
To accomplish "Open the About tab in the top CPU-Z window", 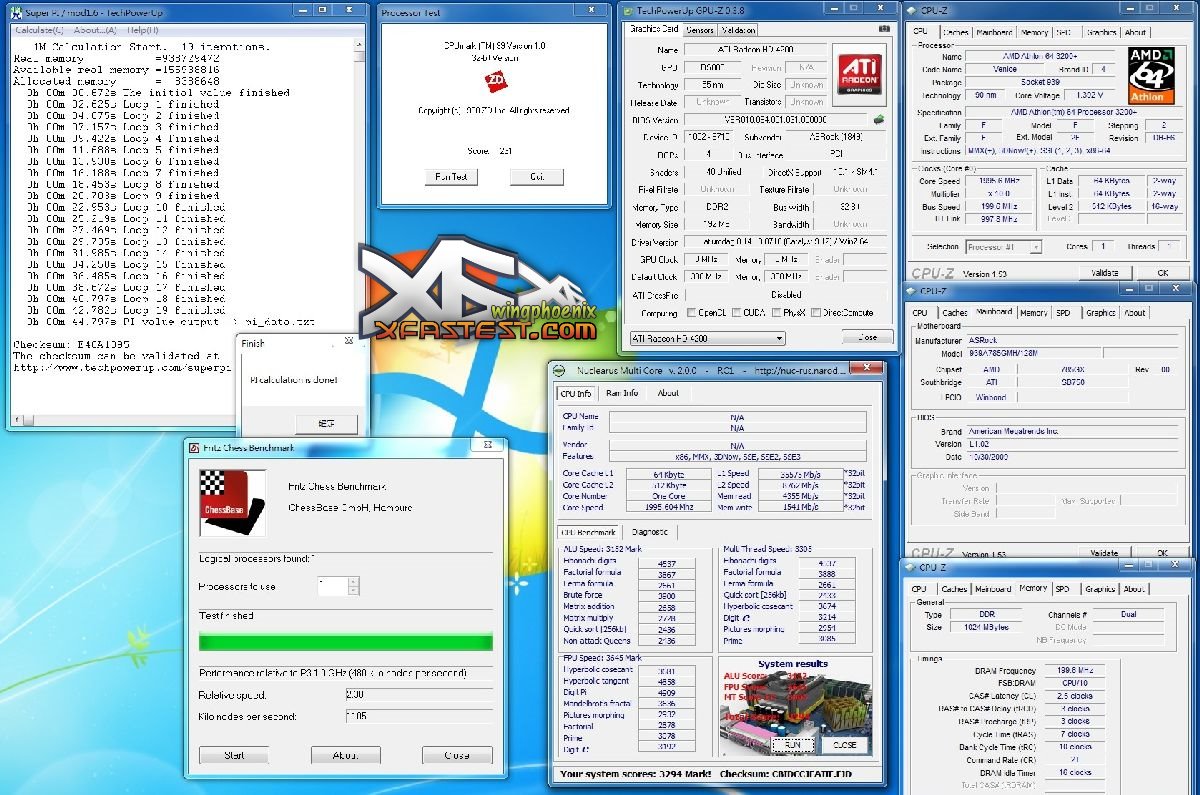I will (x=1134, y=32).
